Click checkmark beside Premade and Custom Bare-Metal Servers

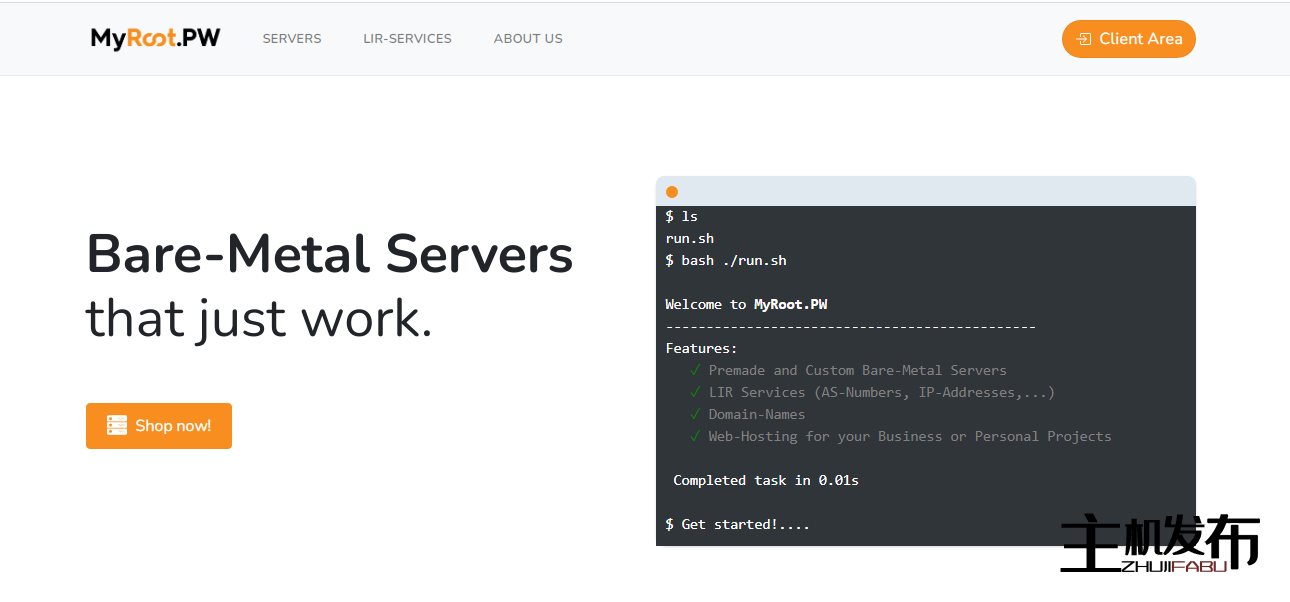(695, 370)
